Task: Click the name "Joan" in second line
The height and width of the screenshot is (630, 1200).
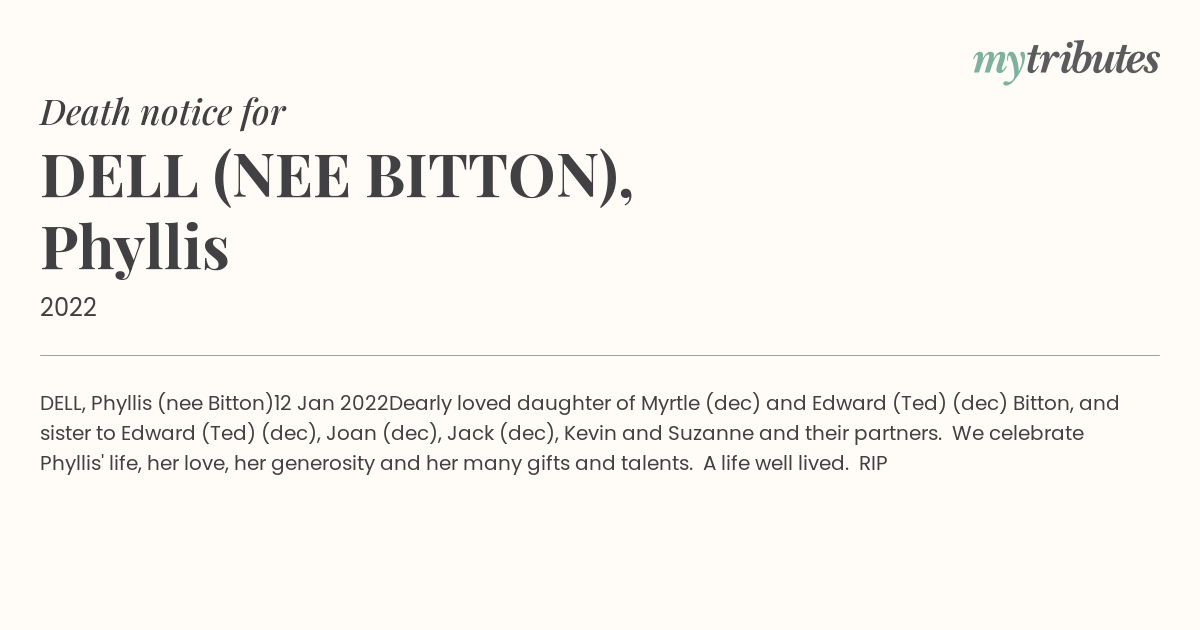Action: click(347, 433)
